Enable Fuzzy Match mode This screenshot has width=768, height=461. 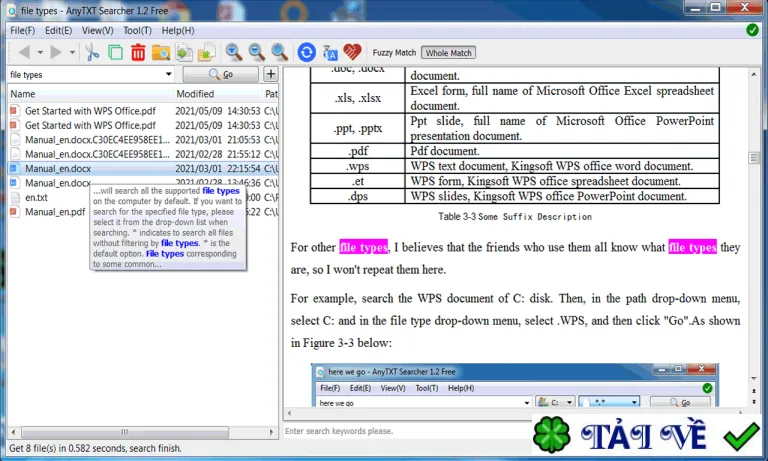click(x=394, y=52)
